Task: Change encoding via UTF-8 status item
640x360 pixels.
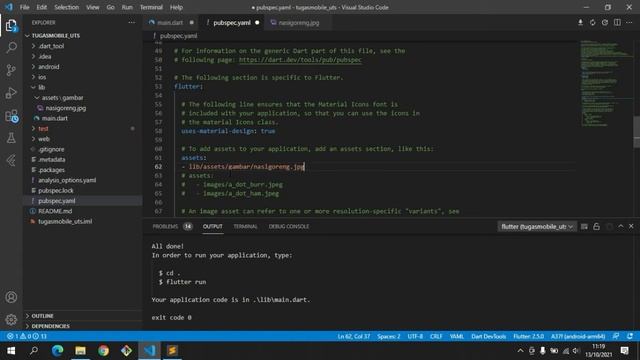Action: [x=415, y=336]
